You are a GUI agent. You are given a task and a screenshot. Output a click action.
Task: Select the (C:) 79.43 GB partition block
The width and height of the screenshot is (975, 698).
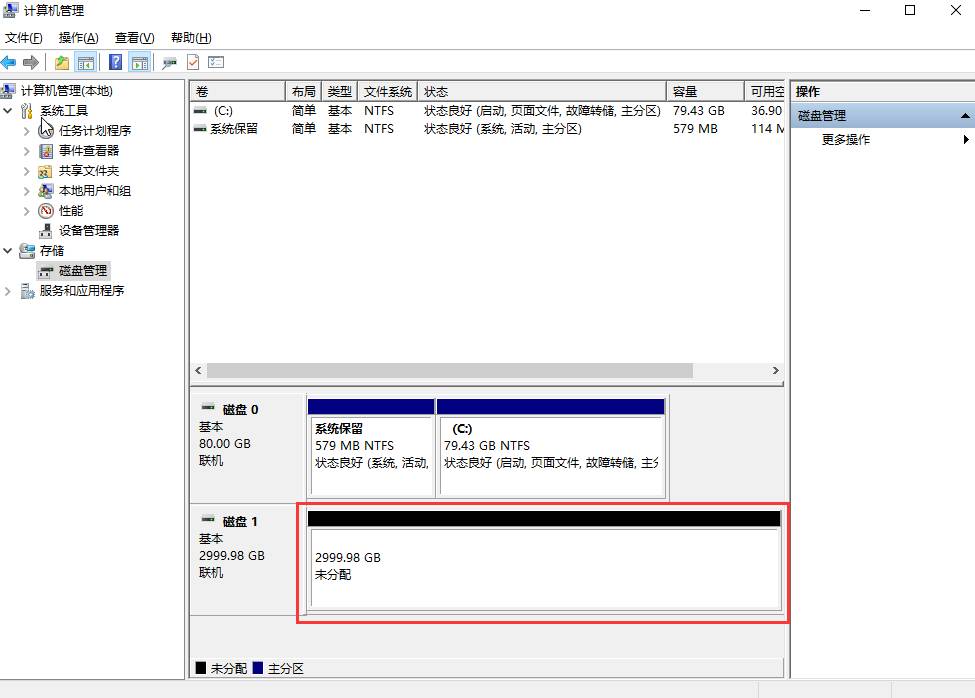pyautogui.click(x=551, y=448)
